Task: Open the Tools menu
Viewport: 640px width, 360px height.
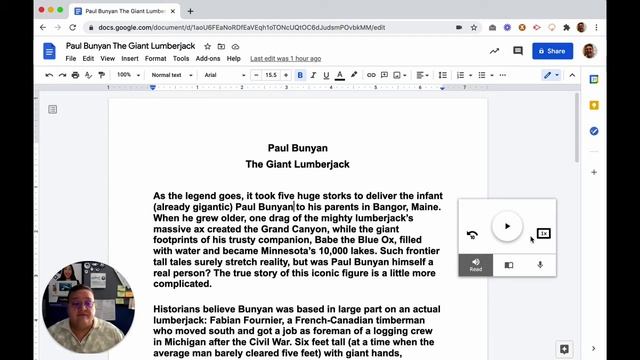Action: (181, 59)
